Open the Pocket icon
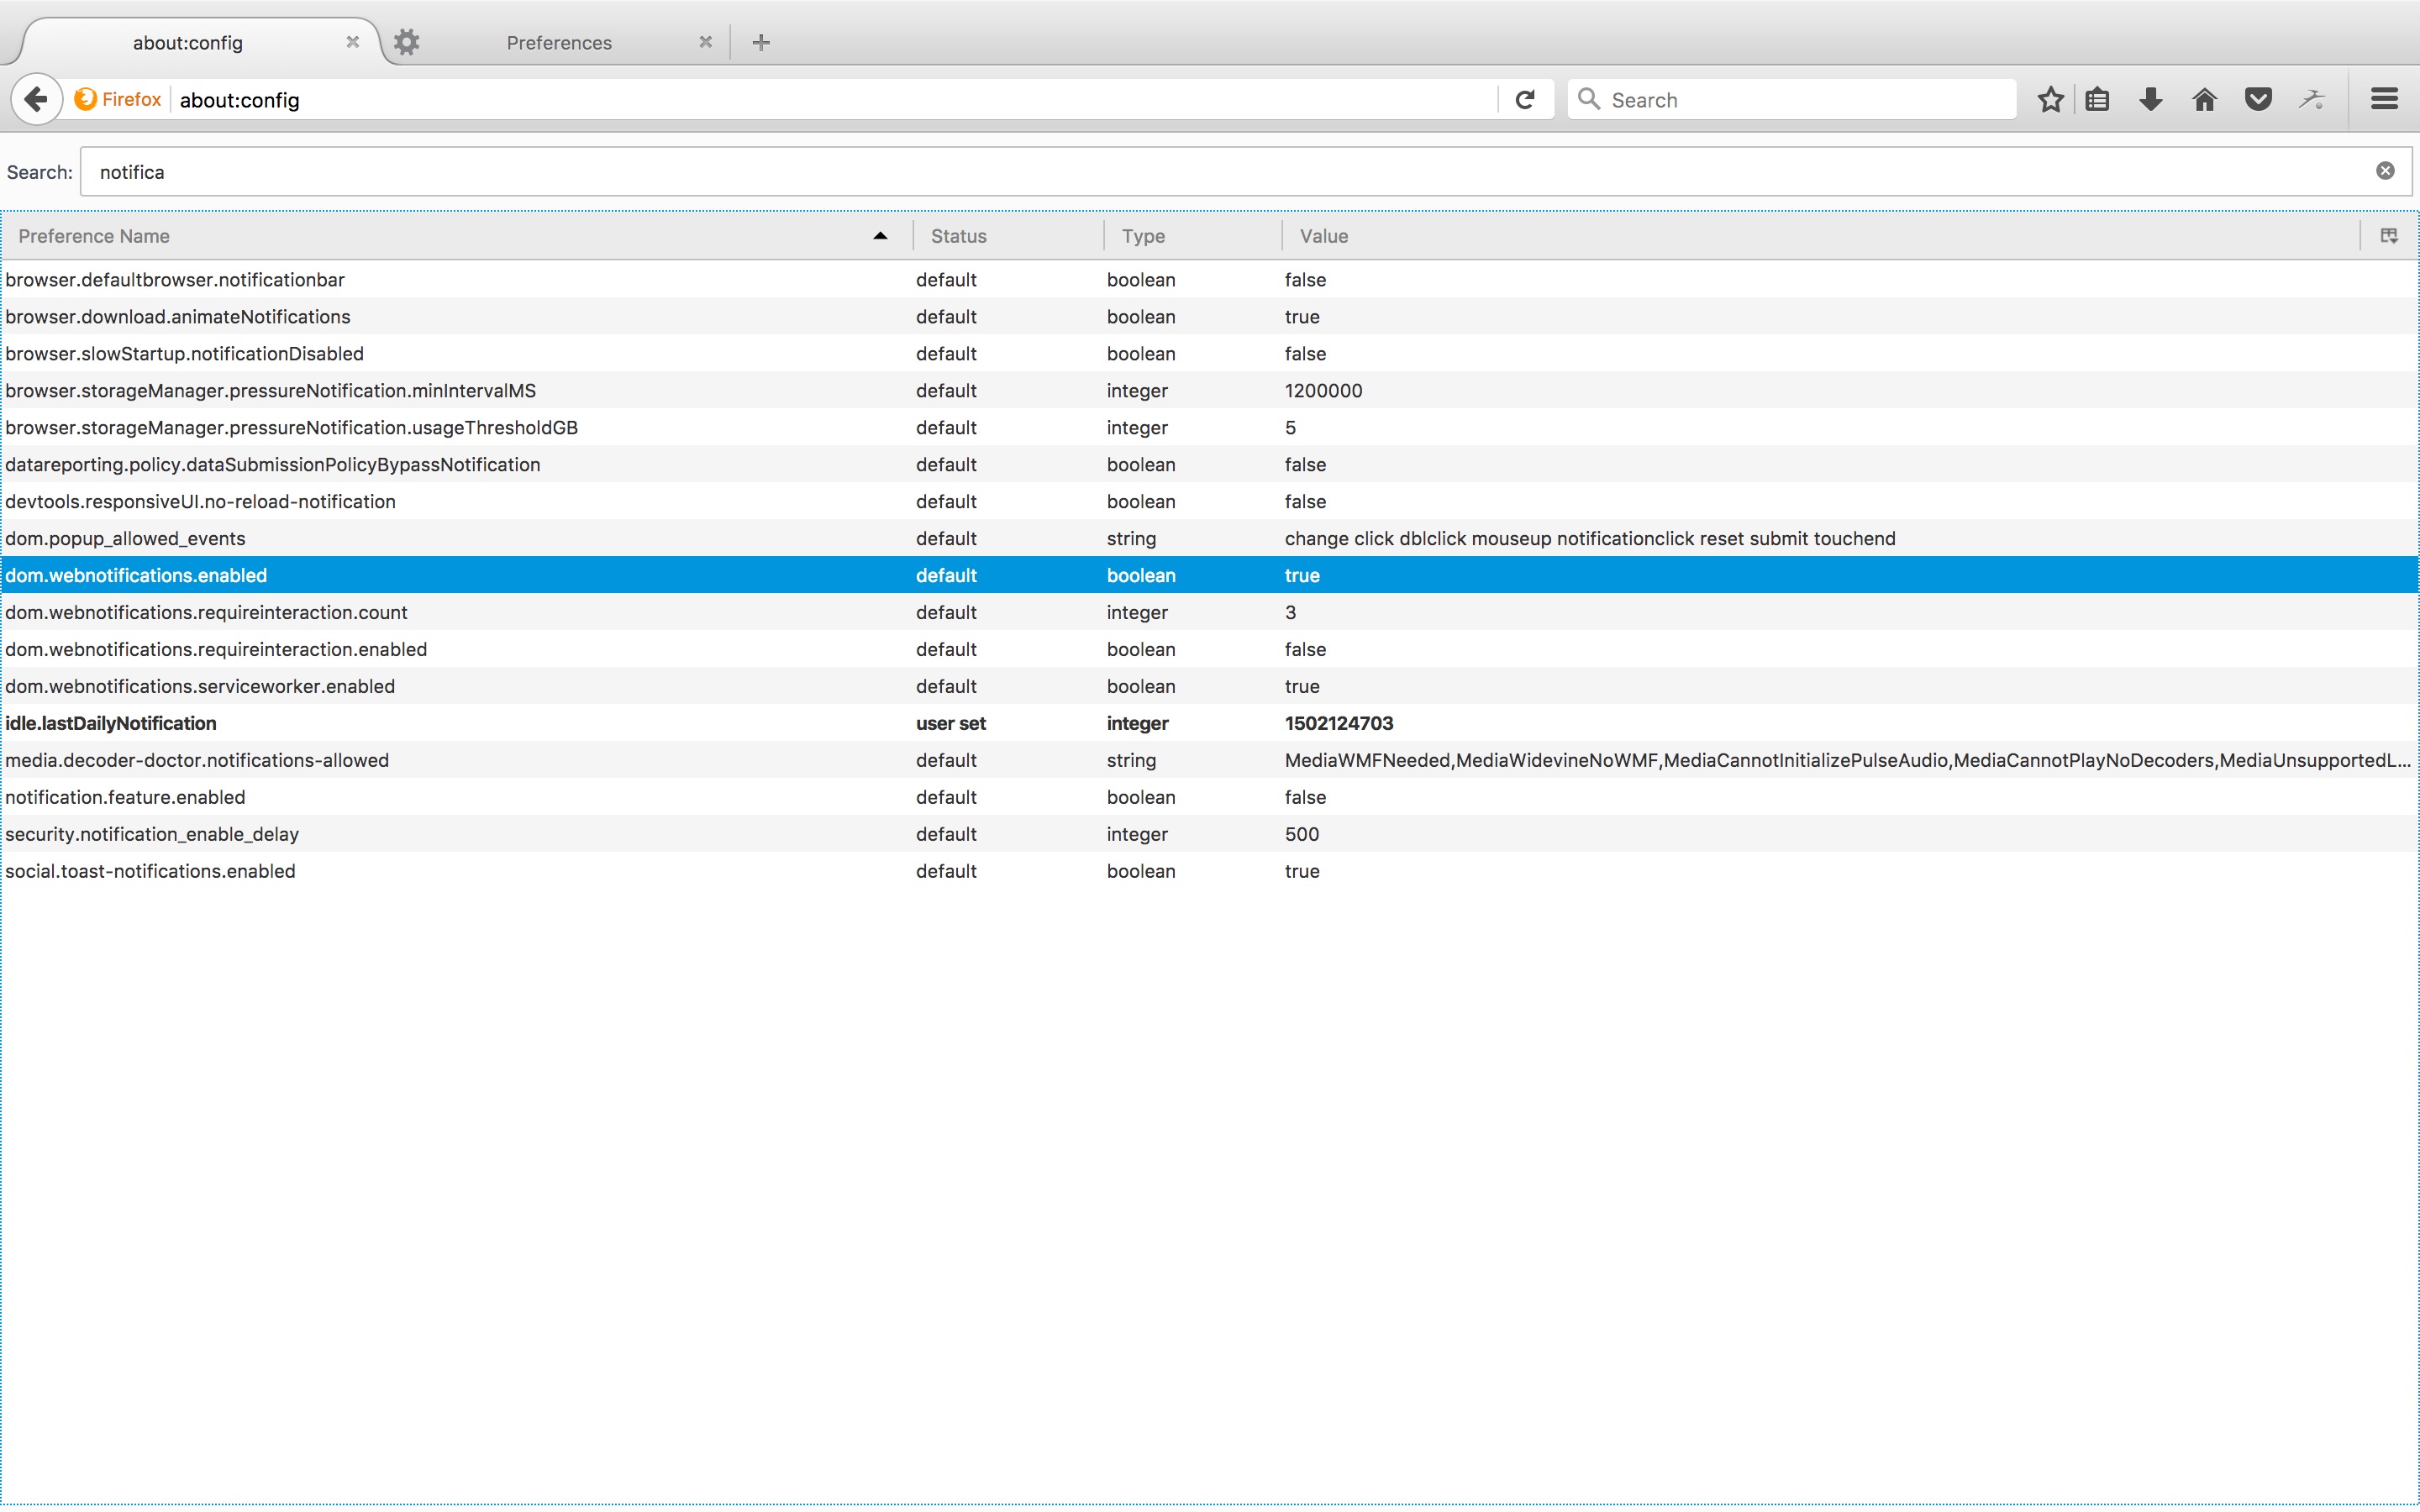Image resolution: width=2420 pixels, height=1512 pixels. [2258, 99]
